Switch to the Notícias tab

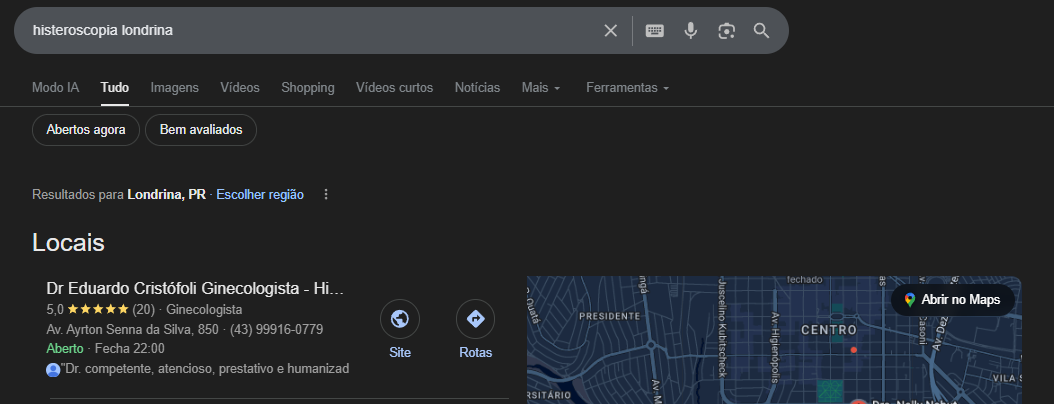point(477,87)
